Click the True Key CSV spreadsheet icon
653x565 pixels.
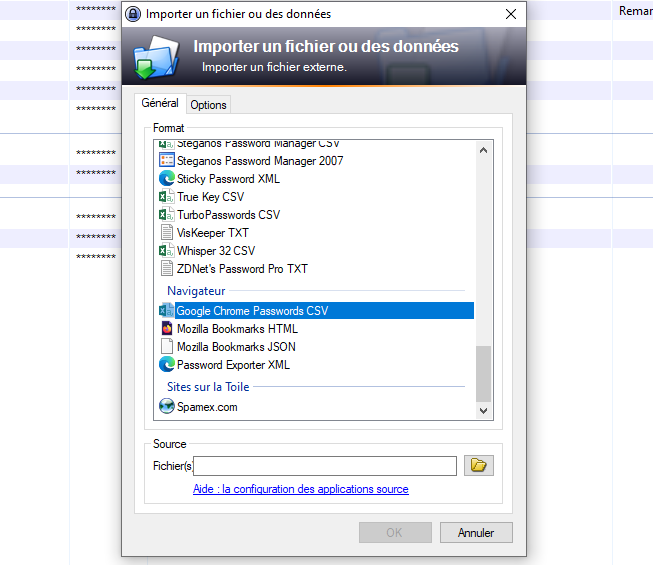(167, 197)
